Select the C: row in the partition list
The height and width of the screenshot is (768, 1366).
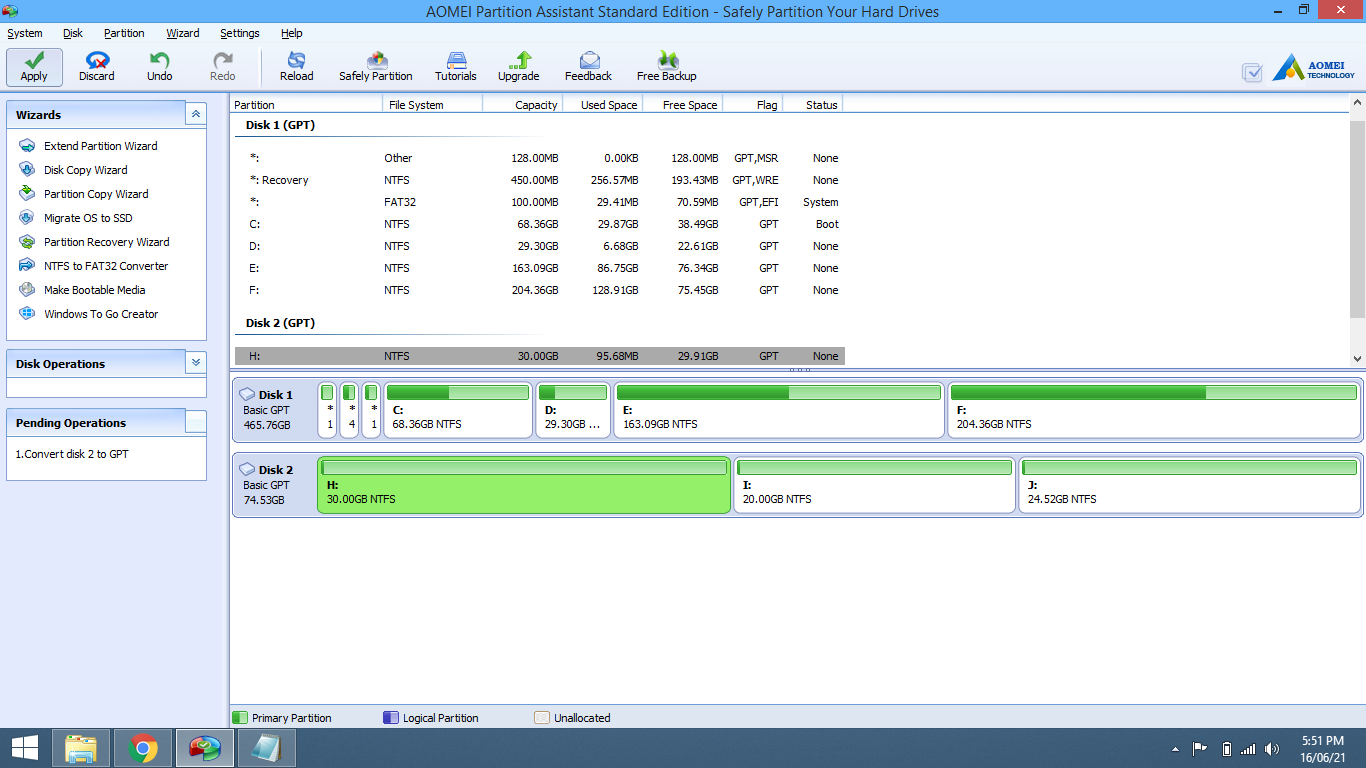(540, 224)
